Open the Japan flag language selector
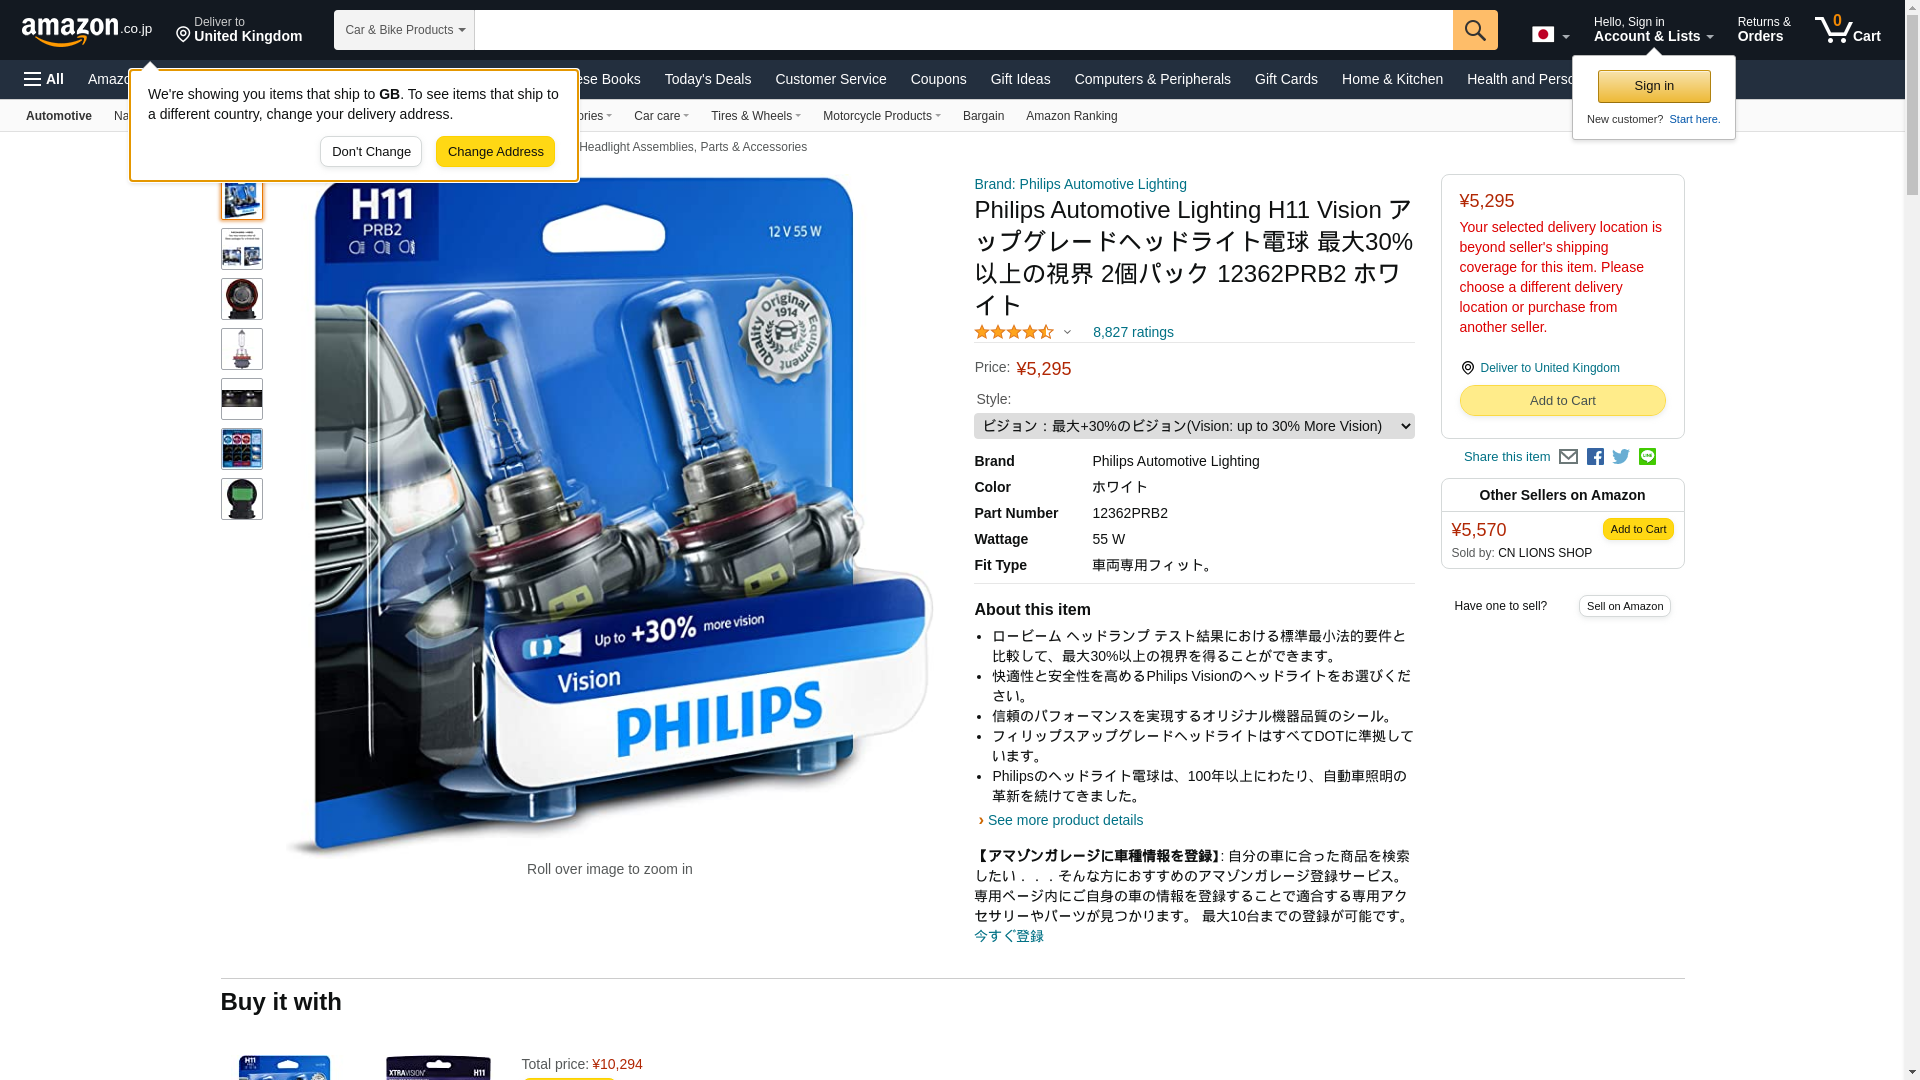 pyautogui.click(x=1550, y=35)
